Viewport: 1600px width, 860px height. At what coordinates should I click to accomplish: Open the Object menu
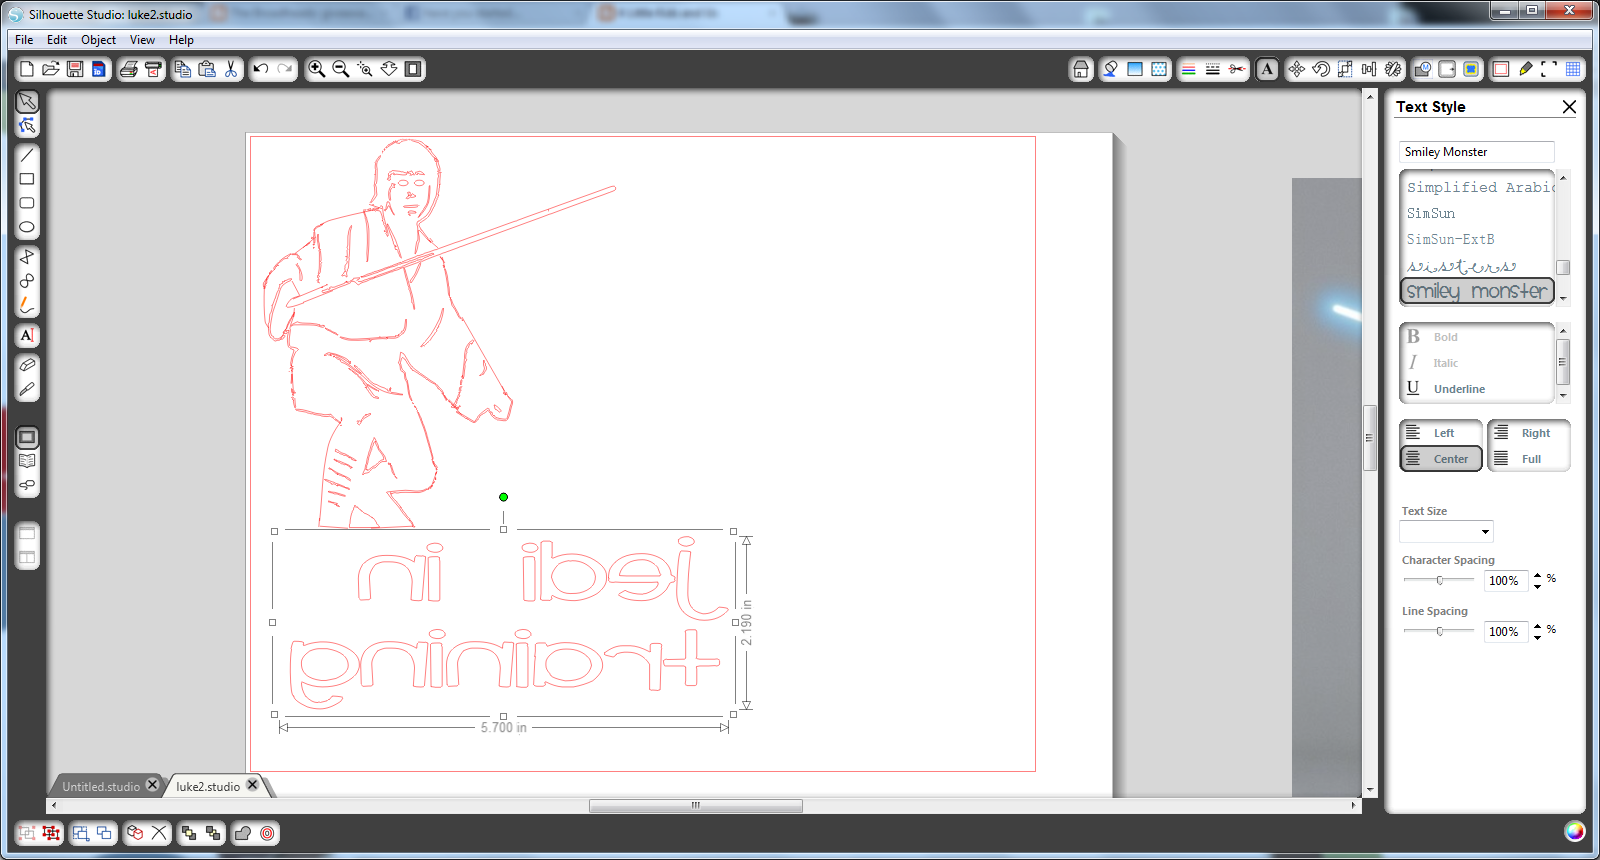pyautogui.click(x=98, y=40)
